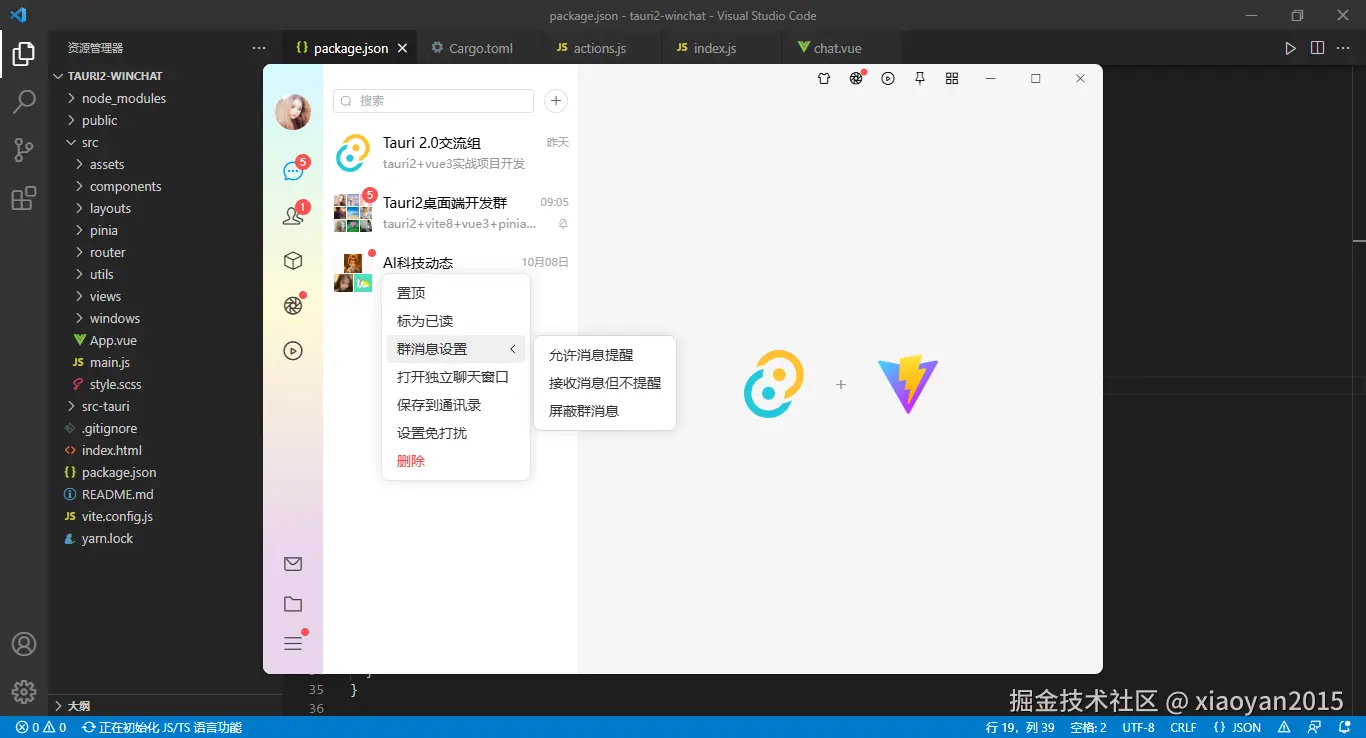Choose 删除 in context menu
This screenshot has width=1366, height=738.
[x=455, y=461]
